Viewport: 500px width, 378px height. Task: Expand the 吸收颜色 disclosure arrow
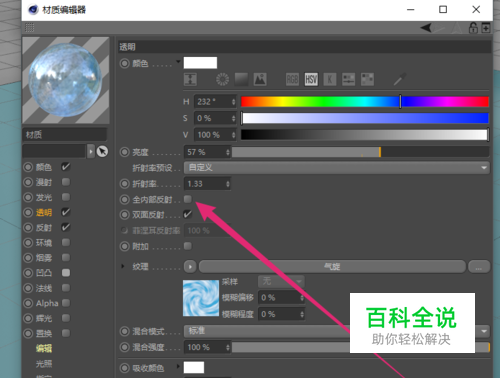pyautogui.click(x=178, y=367)
